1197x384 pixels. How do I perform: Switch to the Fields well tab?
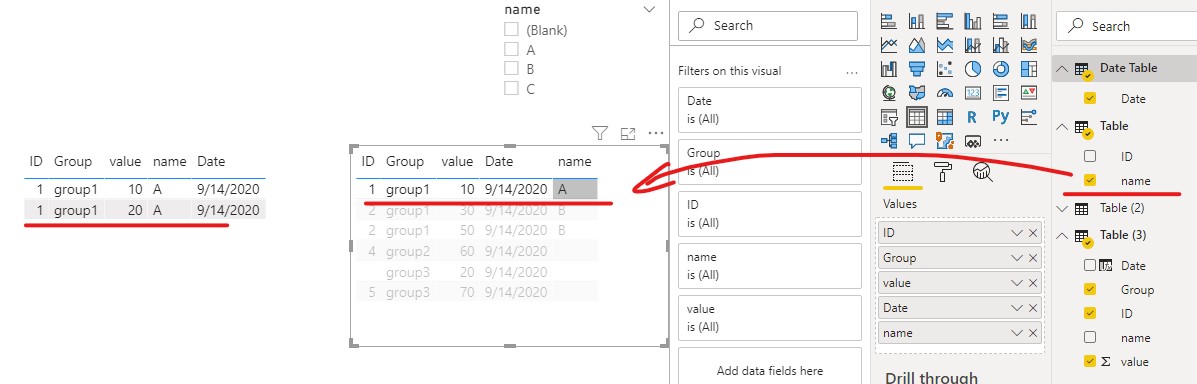(x=902, y=173)
